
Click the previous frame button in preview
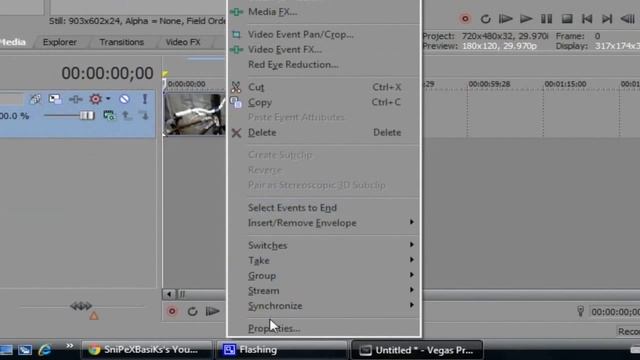tap(627, 18)
